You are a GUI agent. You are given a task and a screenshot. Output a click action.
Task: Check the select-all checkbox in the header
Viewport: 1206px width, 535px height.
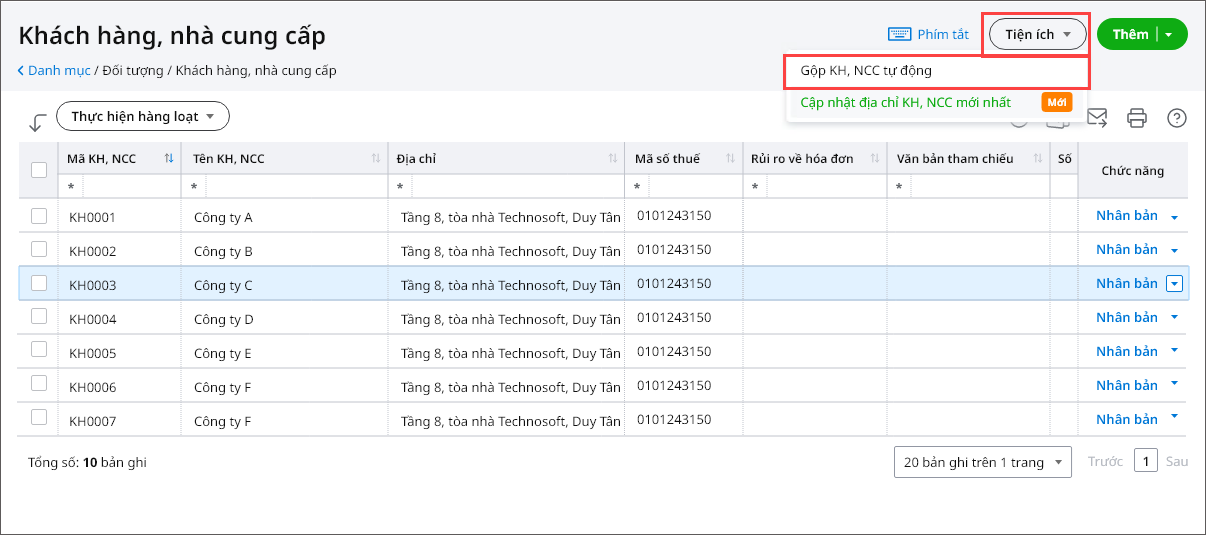point(39,170)
